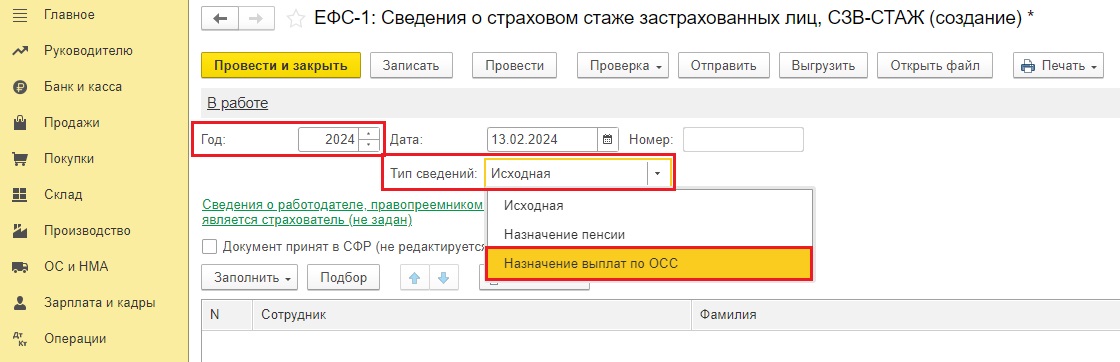Open the Производство sidebar section
1120x362 pixels.
coord(87,231)
